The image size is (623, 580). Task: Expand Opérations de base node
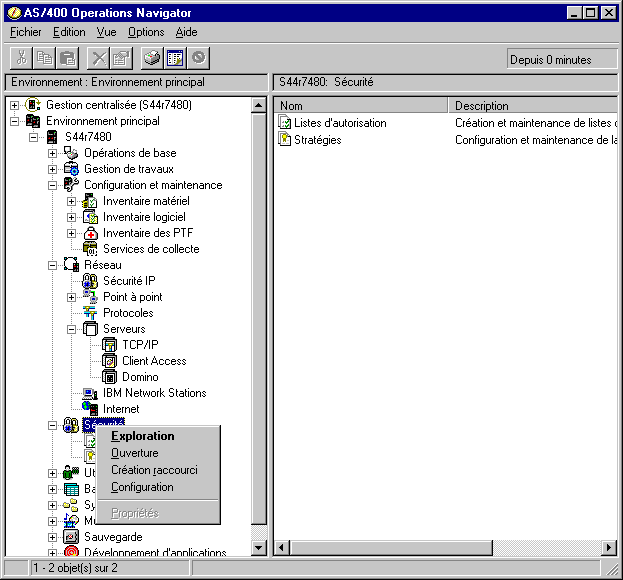point(52,153)
